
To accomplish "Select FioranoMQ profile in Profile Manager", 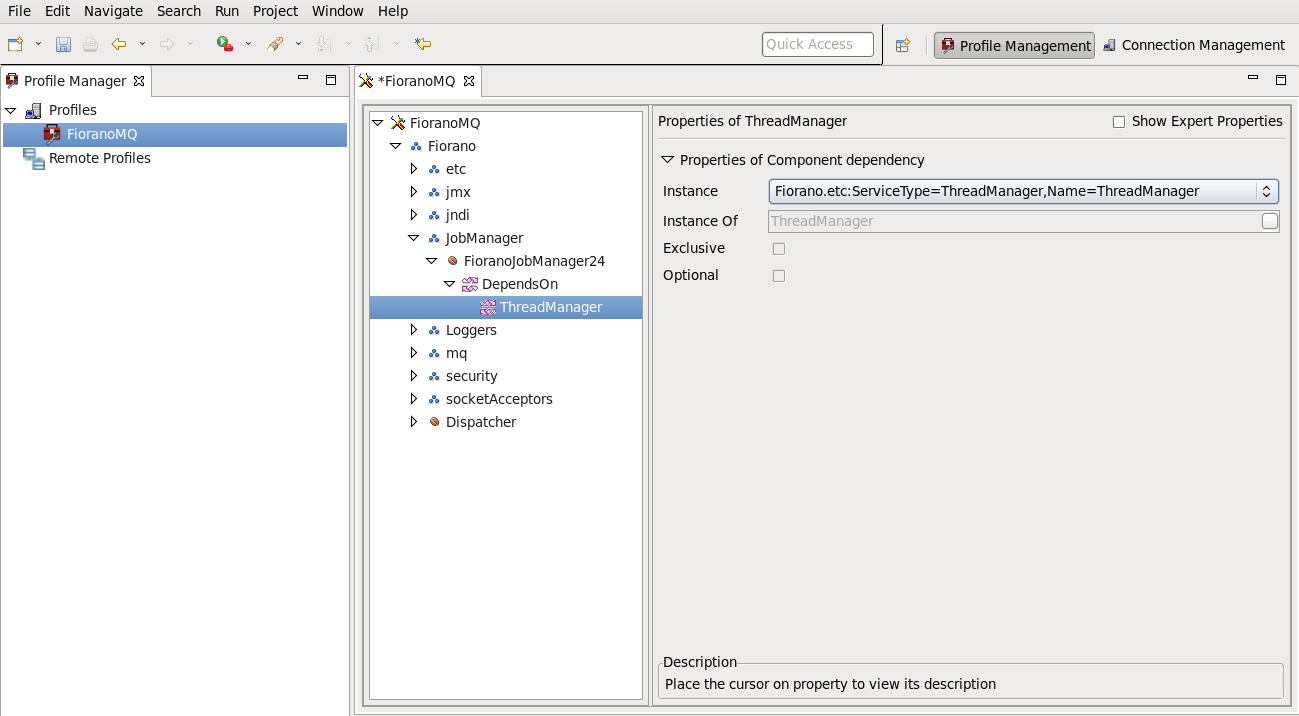I will (175, 134).
